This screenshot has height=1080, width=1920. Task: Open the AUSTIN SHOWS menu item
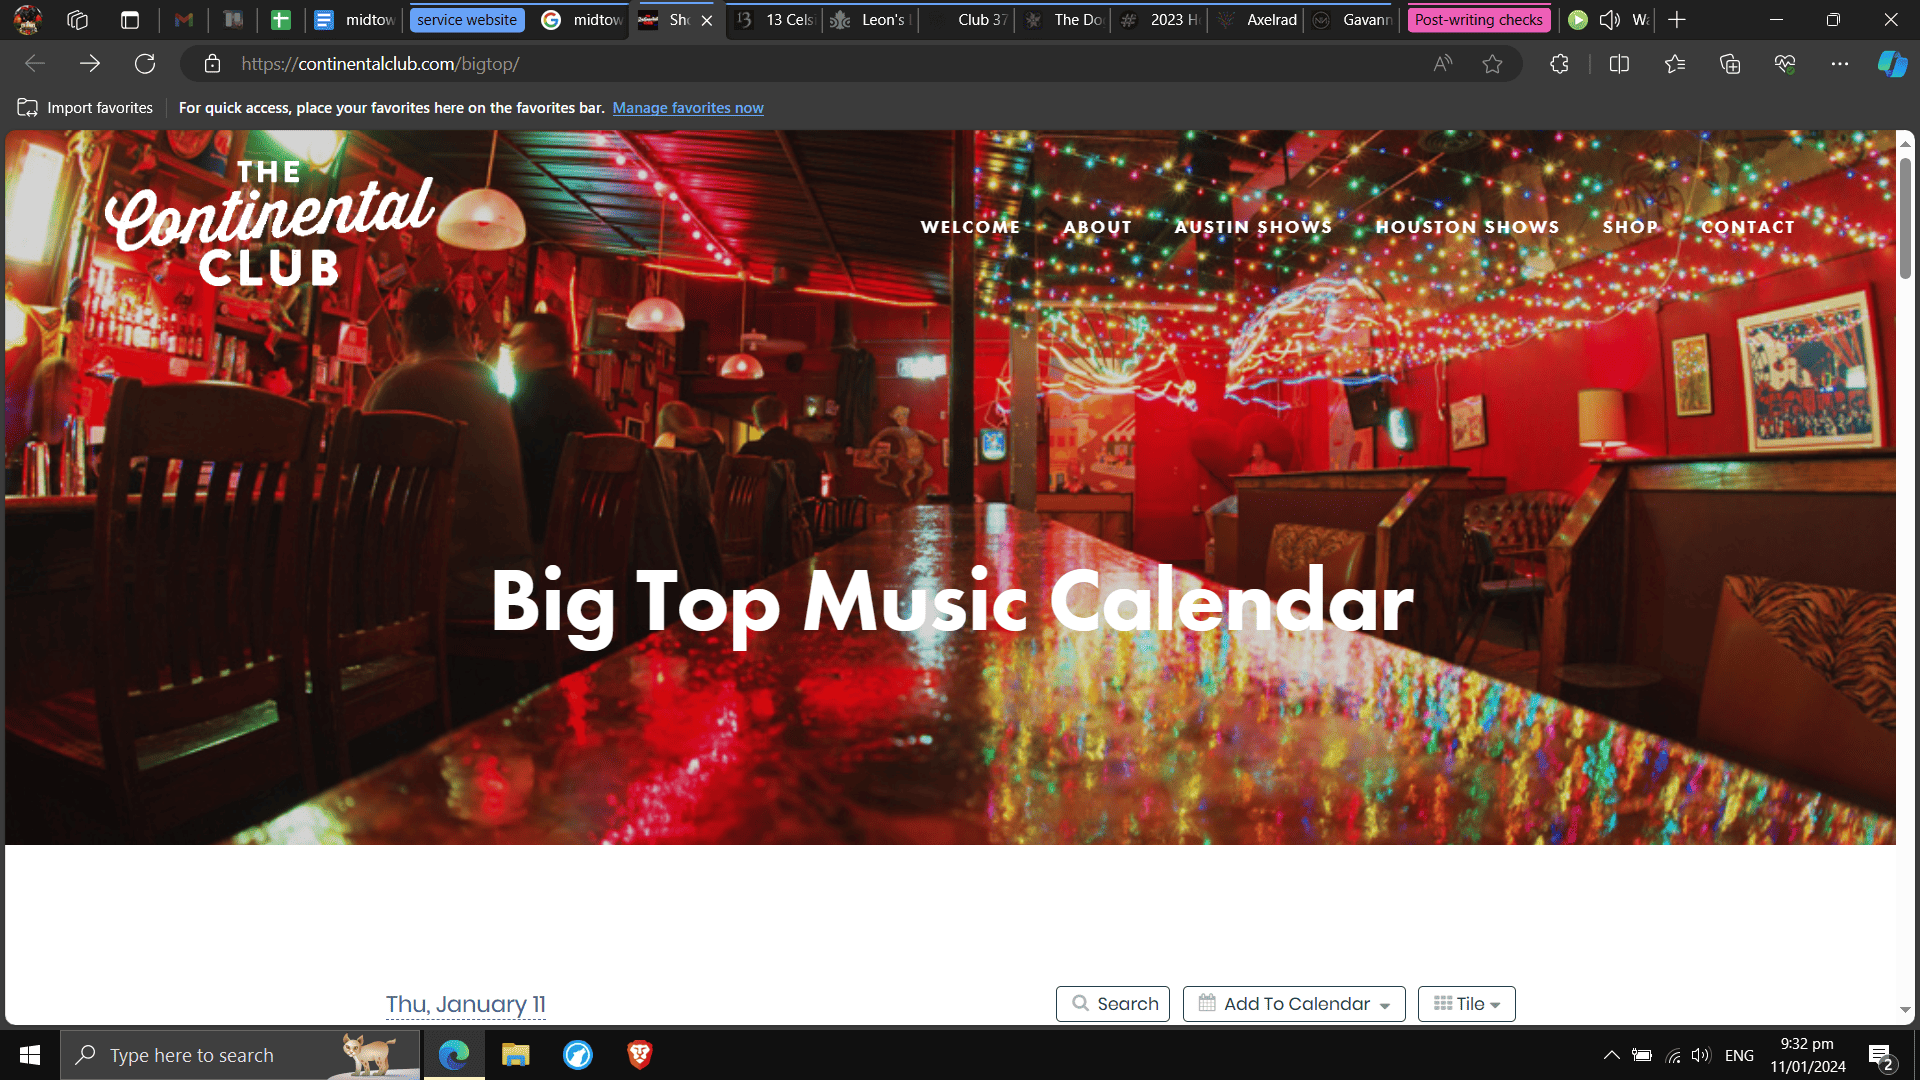(x=1253, y=227)
